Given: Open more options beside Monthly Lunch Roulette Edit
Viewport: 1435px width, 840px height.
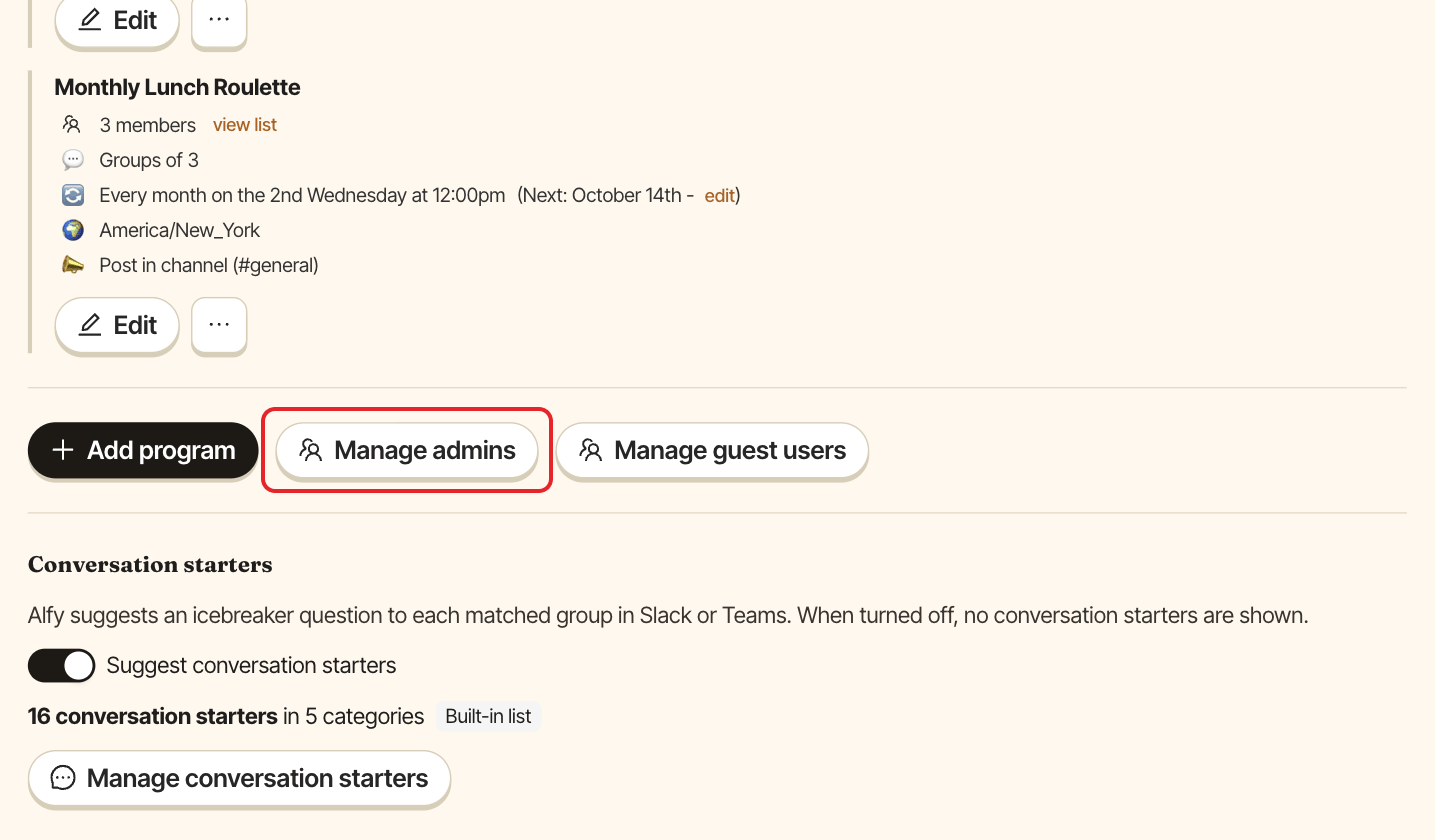Looking at the screenshot, I should (219, 325).
